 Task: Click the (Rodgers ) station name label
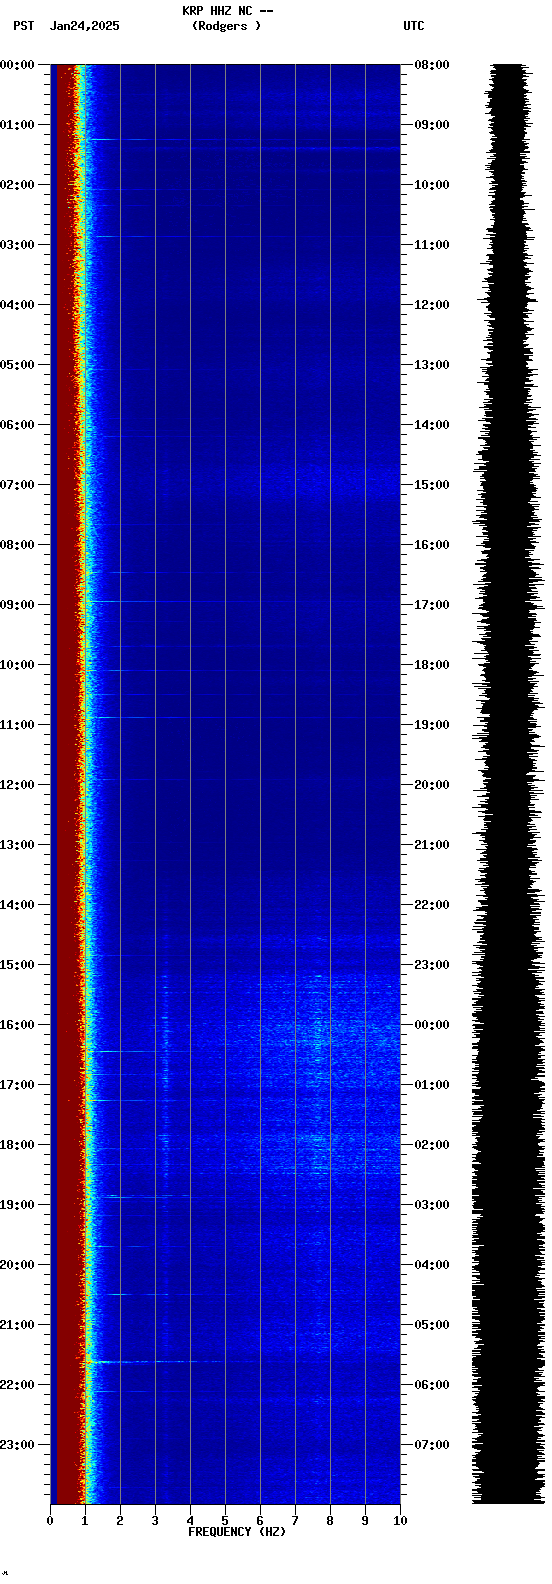coord(227,26)
